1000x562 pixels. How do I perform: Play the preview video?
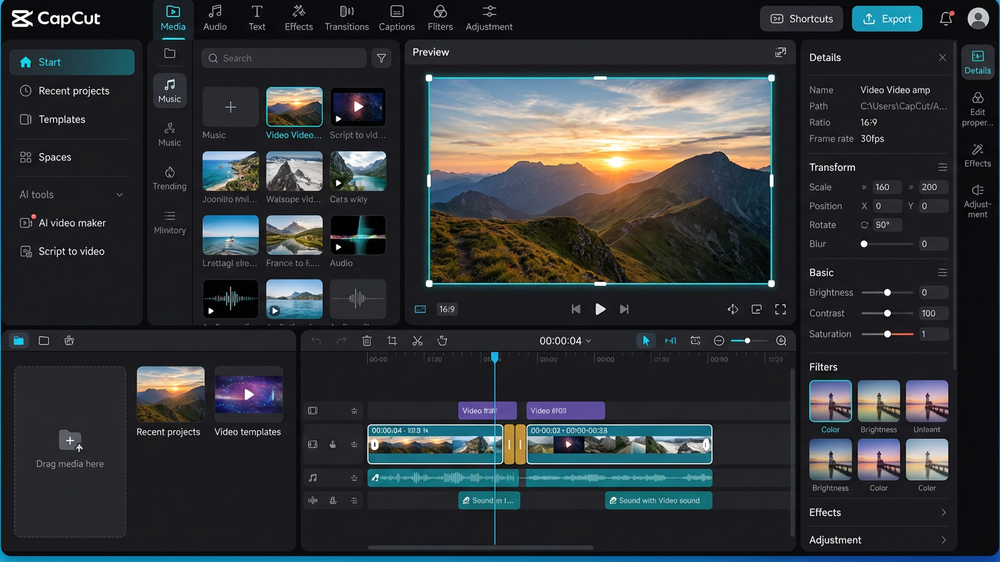tap(600, 309)
